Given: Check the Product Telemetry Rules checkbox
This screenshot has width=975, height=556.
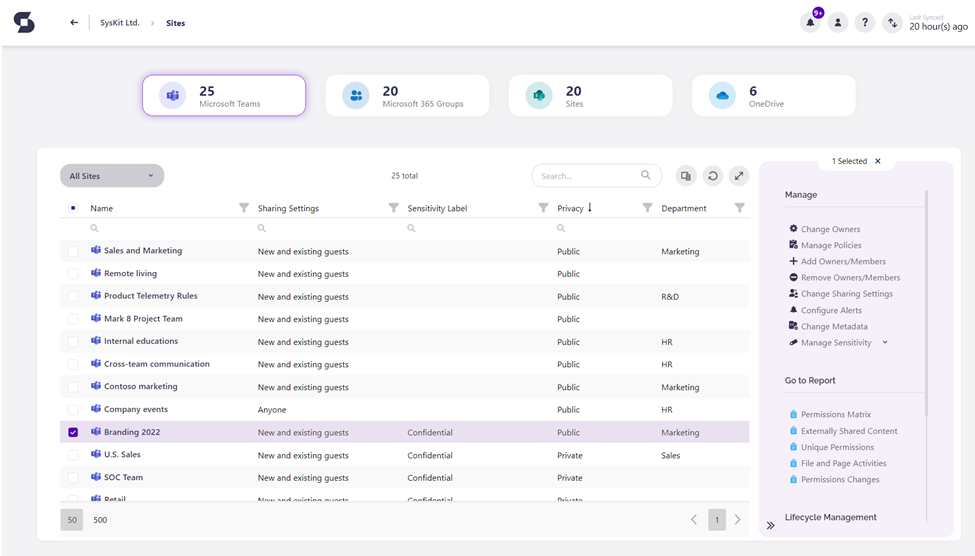Looking at the screenshot, I should click(x=73, y=297).
